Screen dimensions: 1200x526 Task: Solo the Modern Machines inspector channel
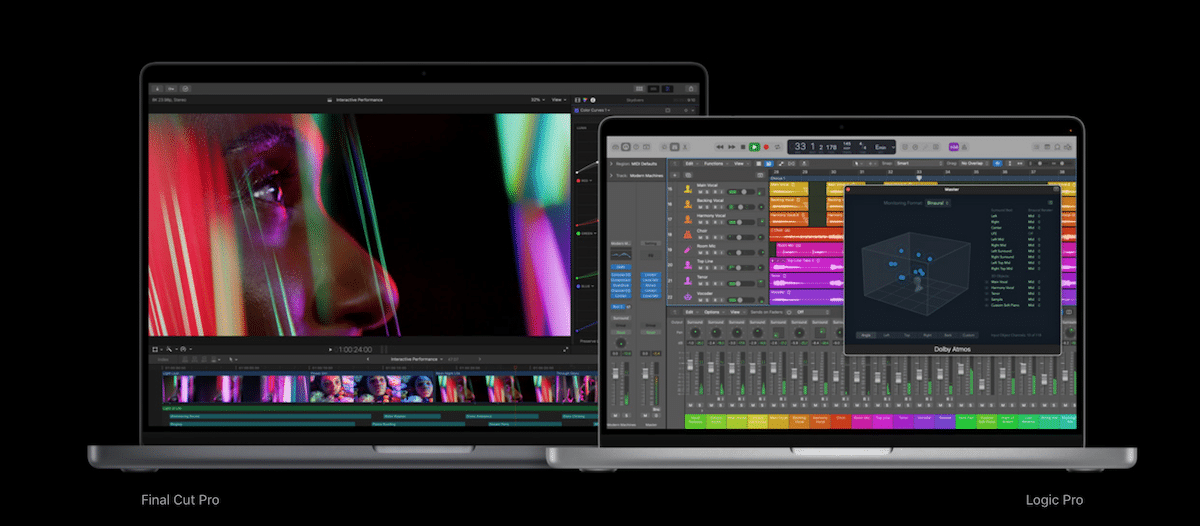click(x=626, y=415)
